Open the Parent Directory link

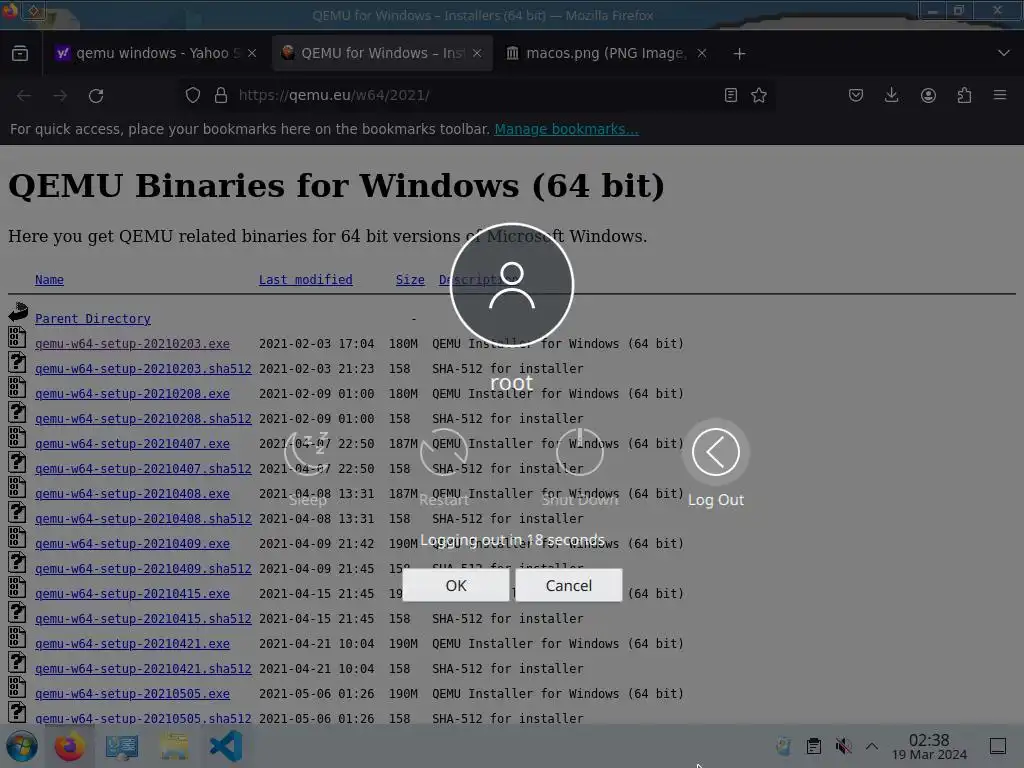tap(93, 319)
